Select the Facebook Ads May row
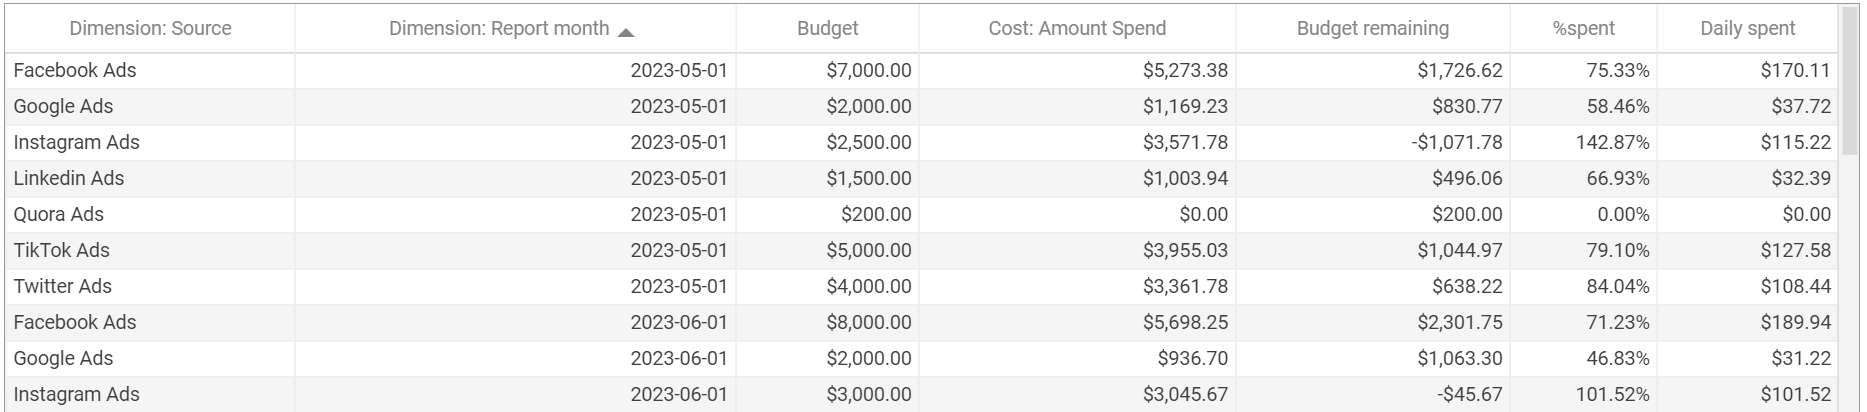Viewport: 1867px width, 412px height. click(x=75, y=71)
